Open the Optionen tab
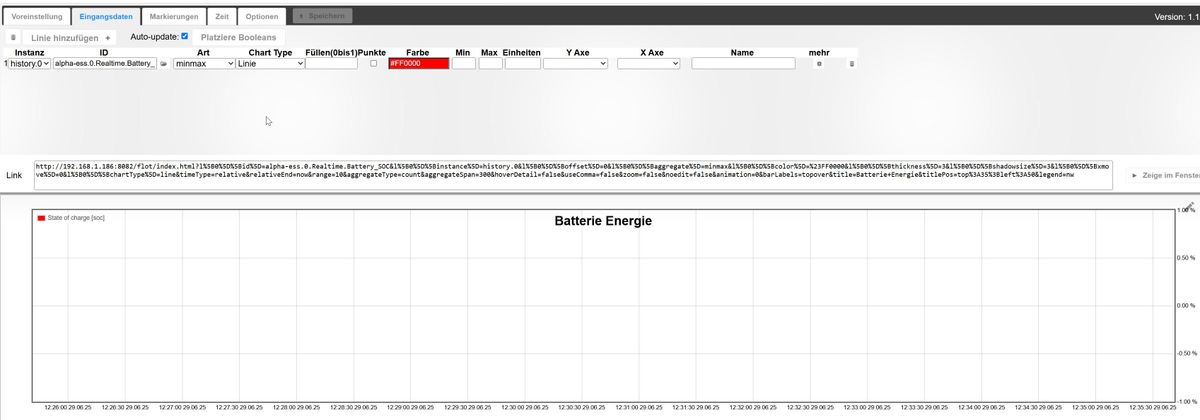 click(261, 17)
